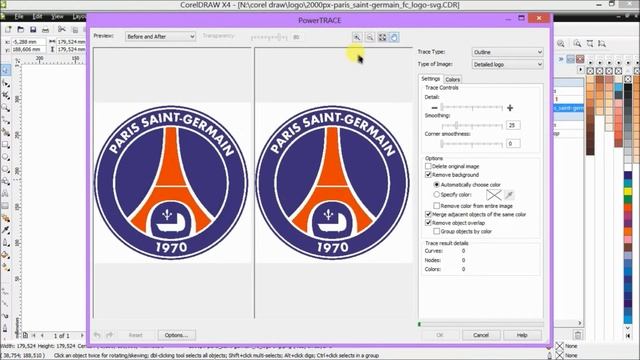Open the Preview Before and After dropdown
This screenshot has width=640, height=360.
tap(160, 36)
